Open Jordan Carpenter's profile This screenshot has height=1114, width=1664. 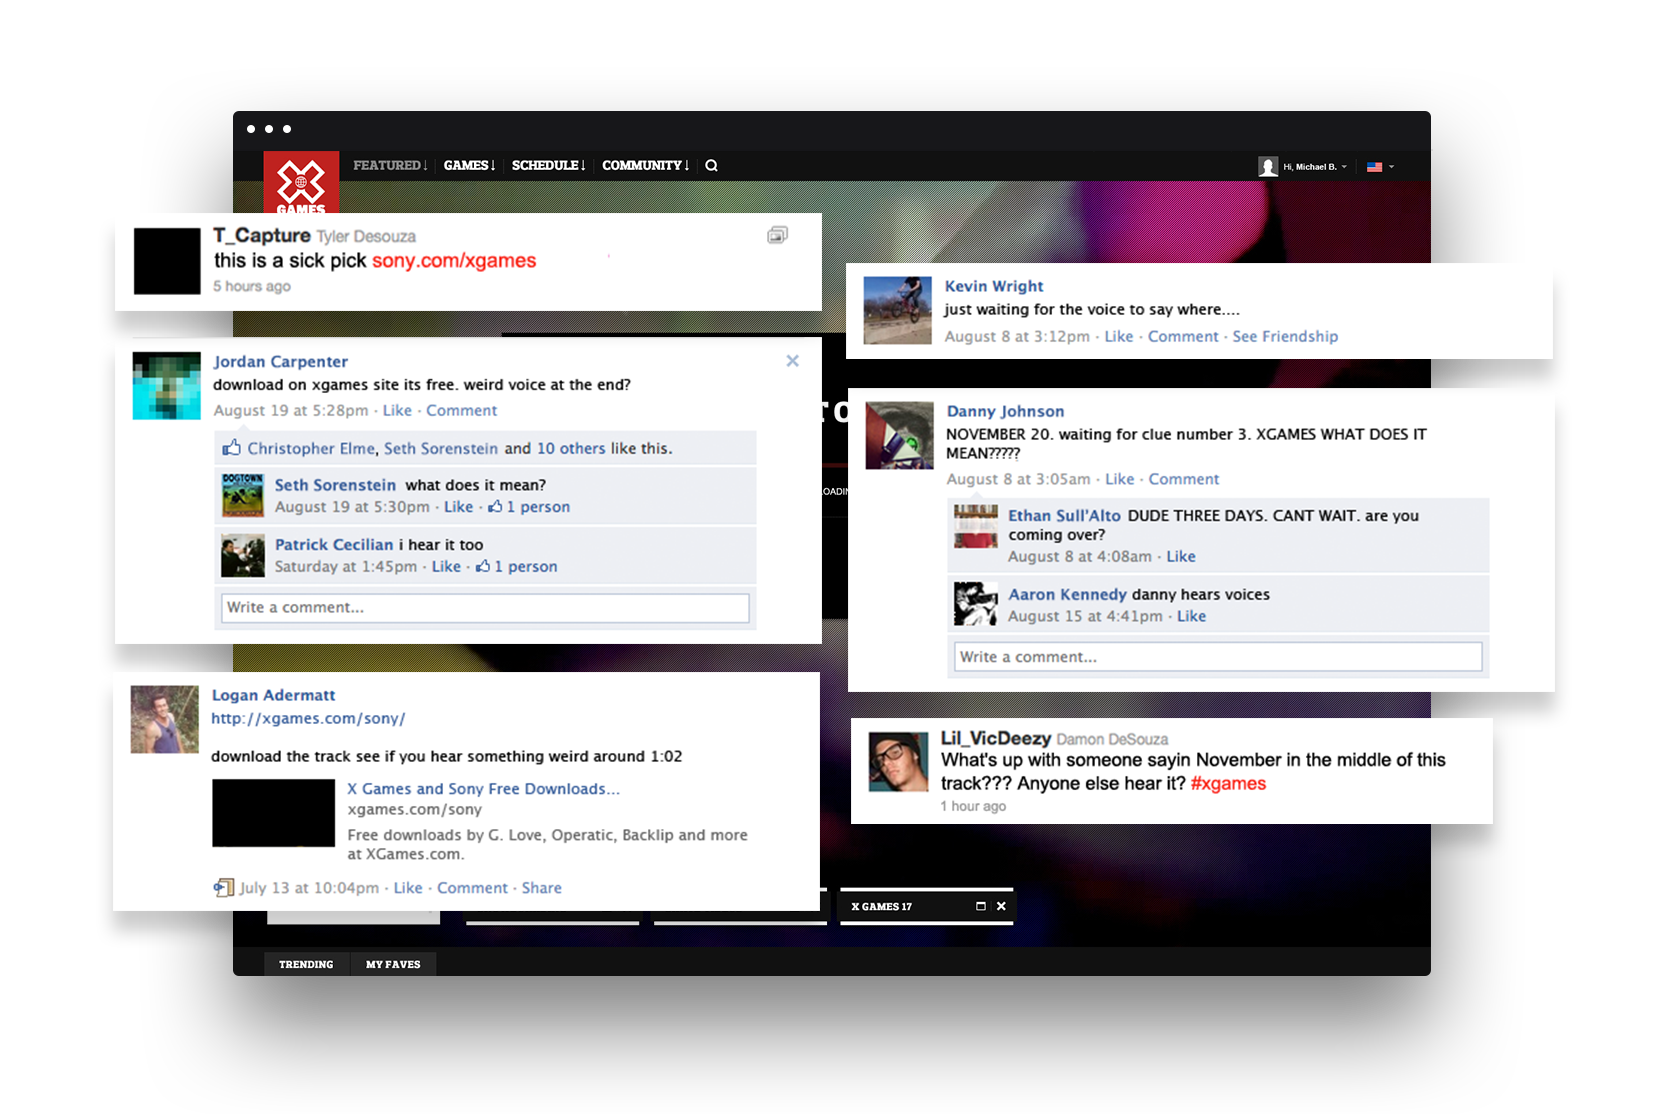(x=281, y=362)
